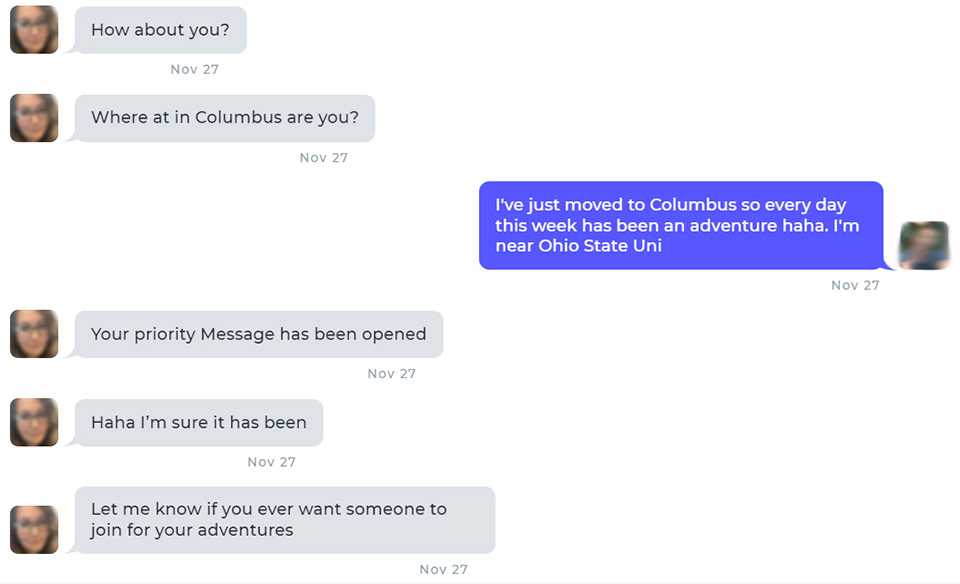
Task: Click the "Let me know if you ever want someone" message
Action: tap(284, 519)
